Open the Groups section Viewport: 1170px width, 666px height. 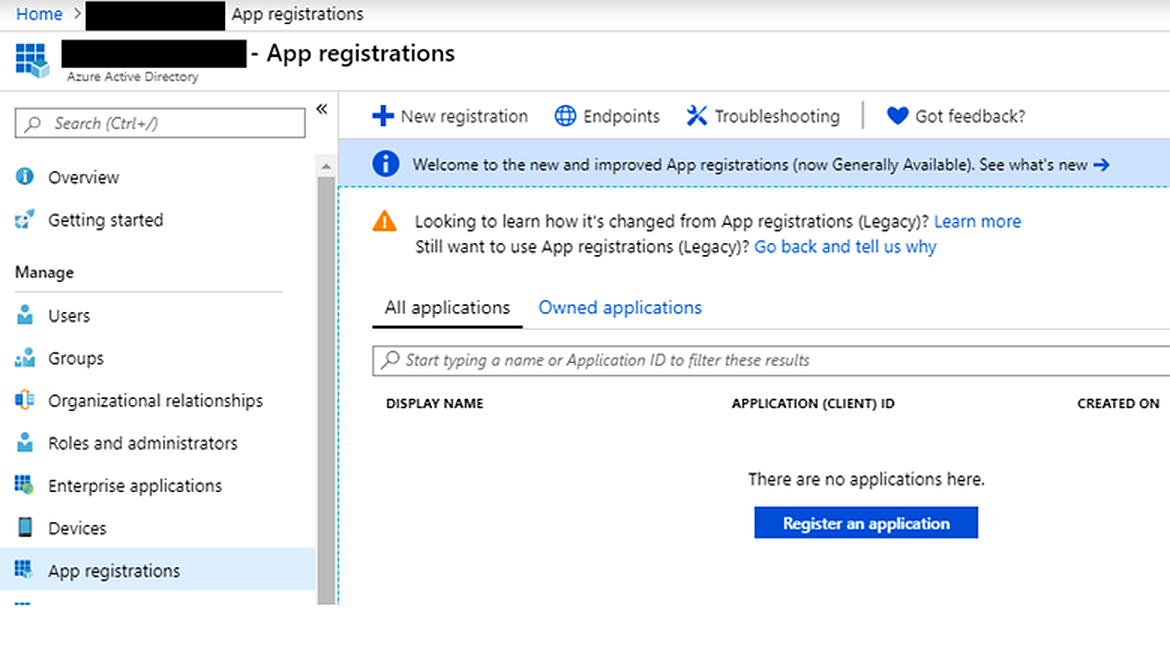[x=75, y=358]
